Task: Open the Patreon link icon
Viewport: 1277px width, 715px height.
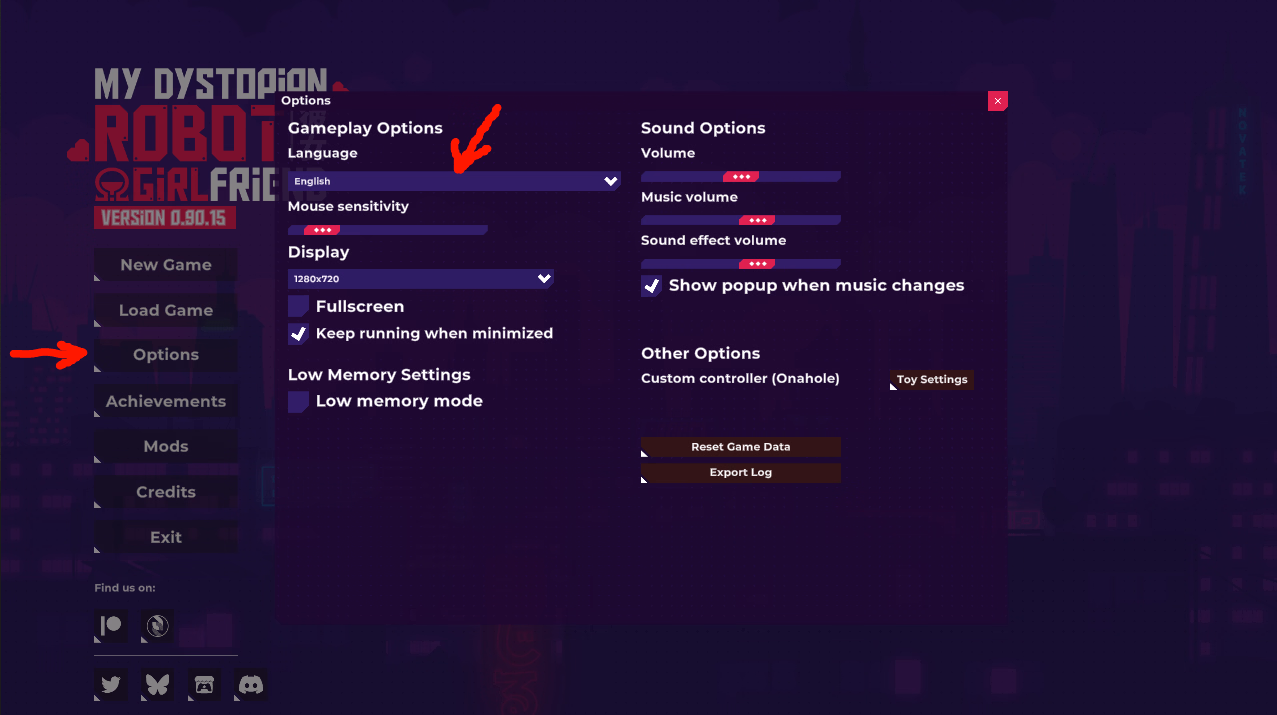Action: pos(110,627)
